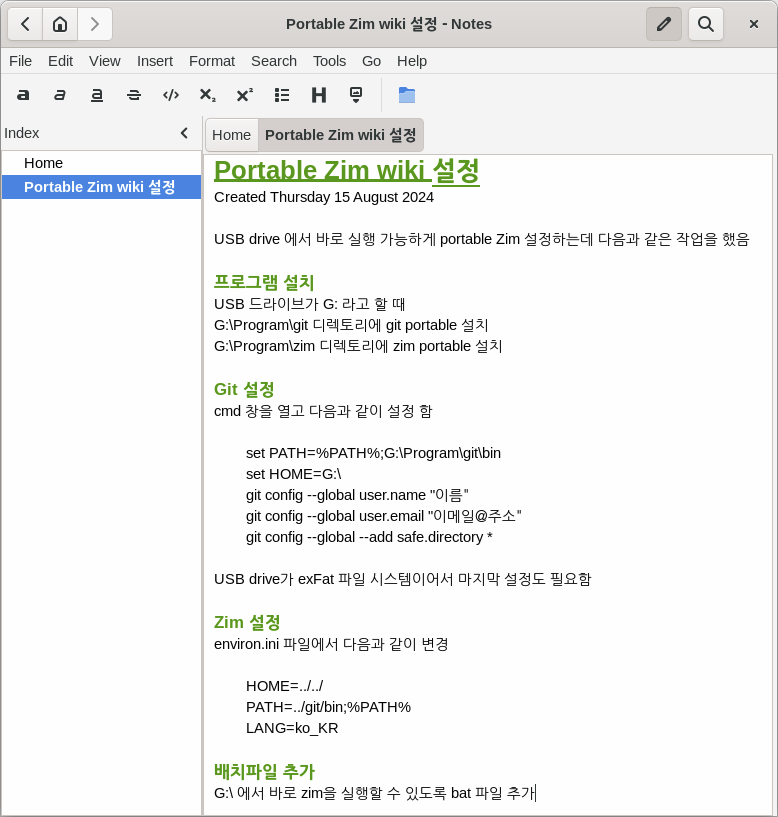Click the 프로그램 설치 heading
778x817 pixels.
pos(264,282)
